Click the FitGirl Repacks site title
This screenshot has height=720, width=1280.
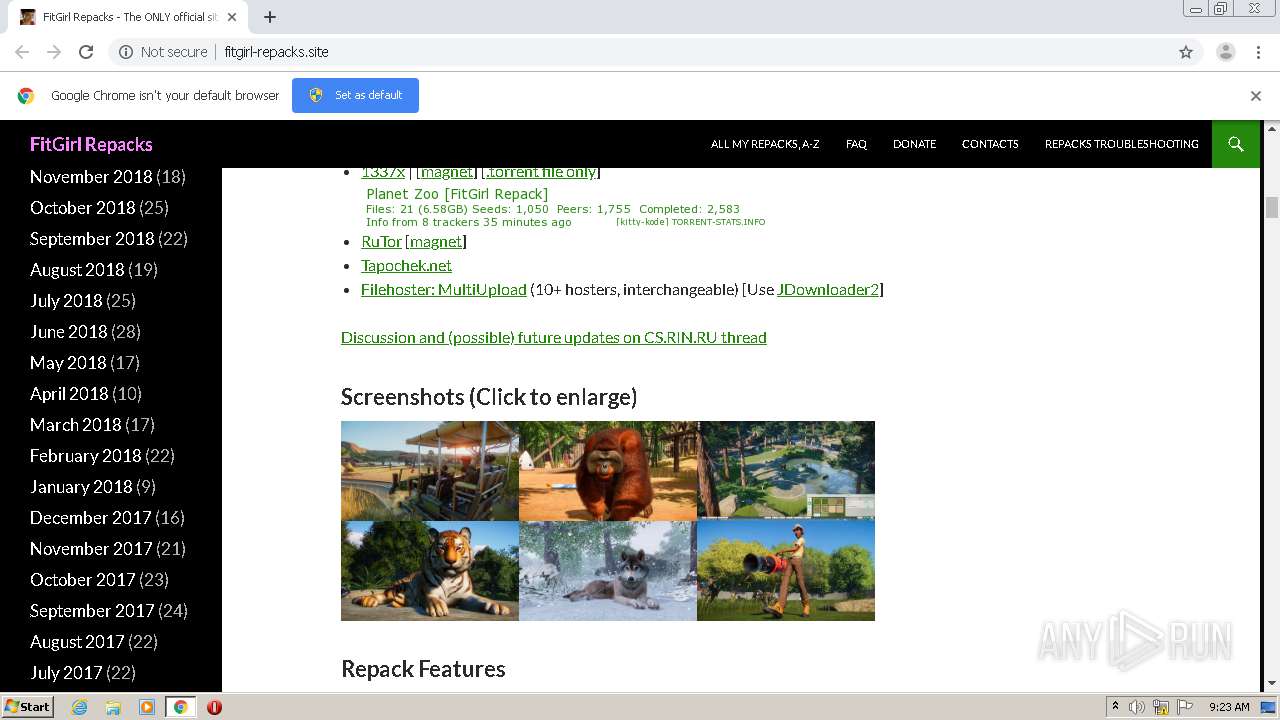91,144
